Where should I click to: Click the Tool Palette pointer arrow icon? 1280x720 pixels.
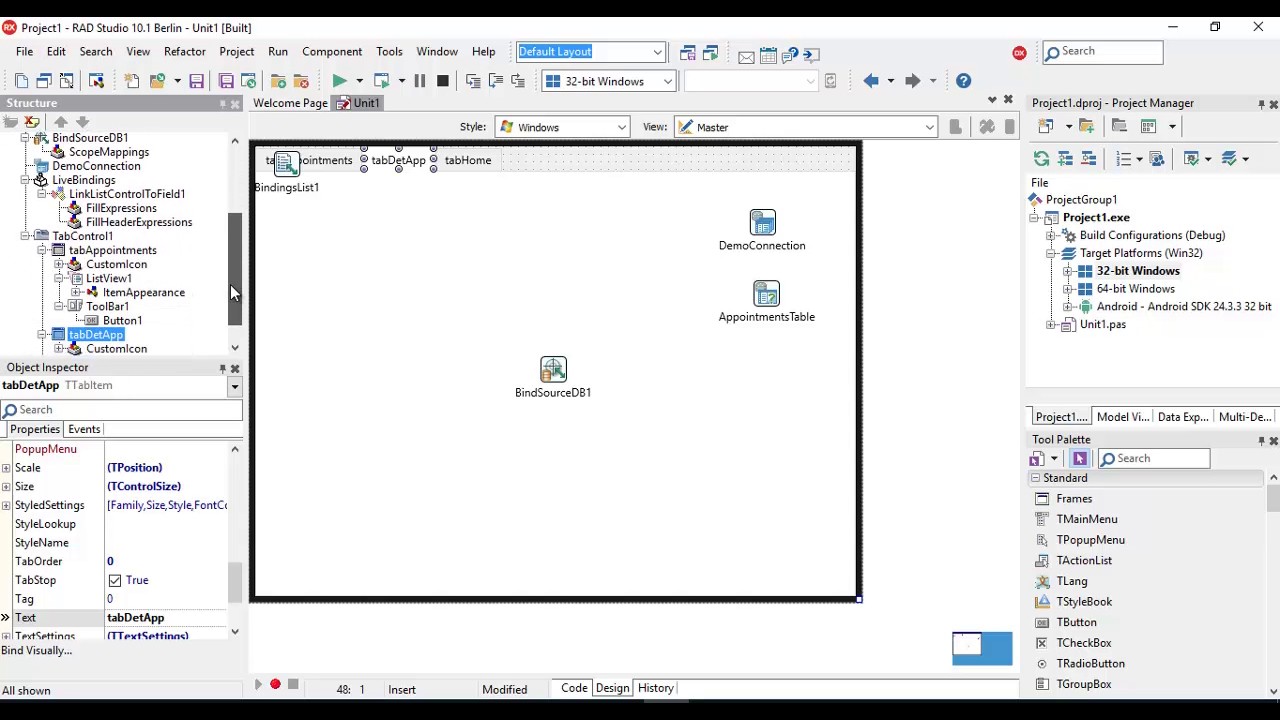coord(1079,458)
